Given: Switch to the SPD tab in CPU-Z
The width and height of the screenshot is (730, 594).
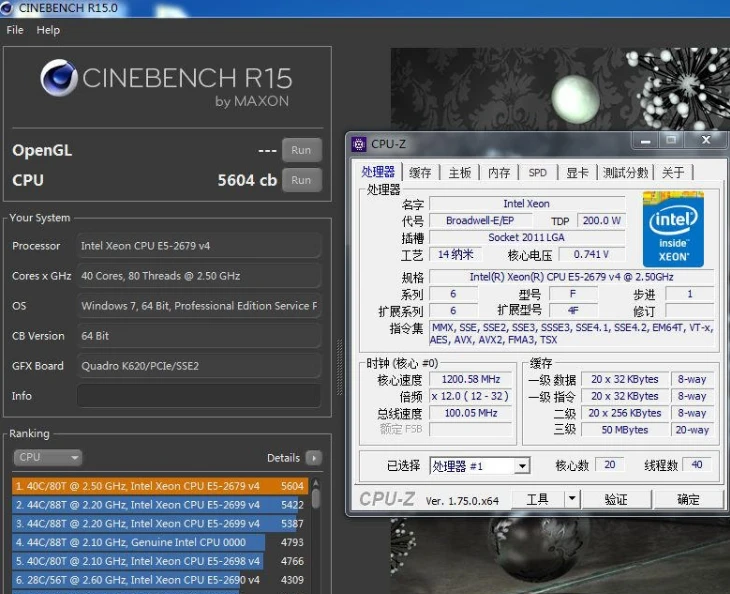Looking at the screenshot, I should (538, 173).
